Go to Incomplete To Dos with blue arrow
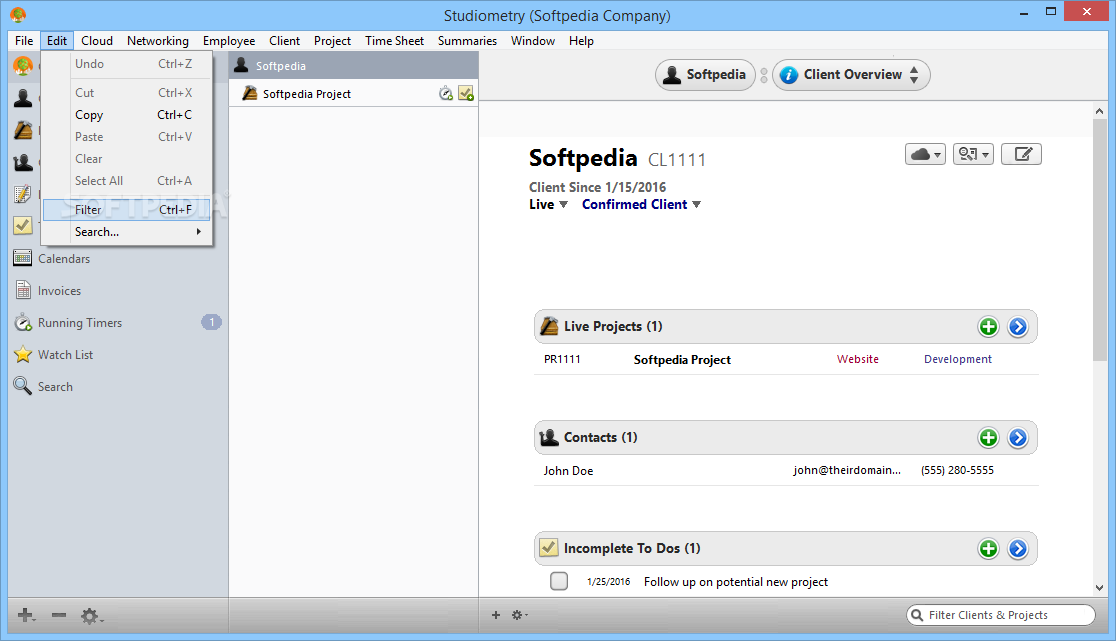This screenshot has height=641, width=1116. click(1018, 549)
